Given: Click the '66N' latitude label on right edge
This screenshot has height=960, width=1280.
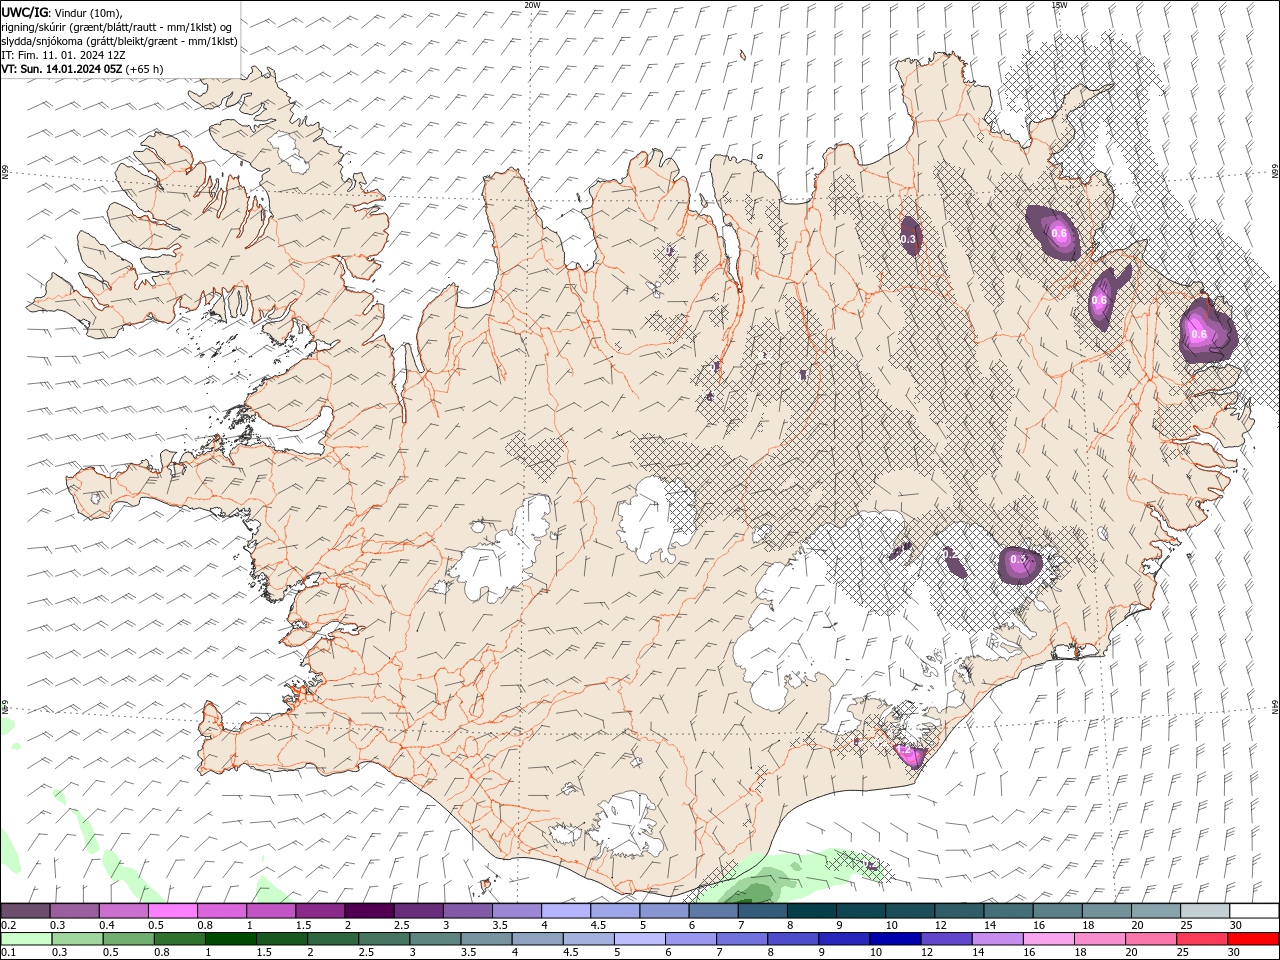Looking at the screenshot, I should [x=1275, y=172].
